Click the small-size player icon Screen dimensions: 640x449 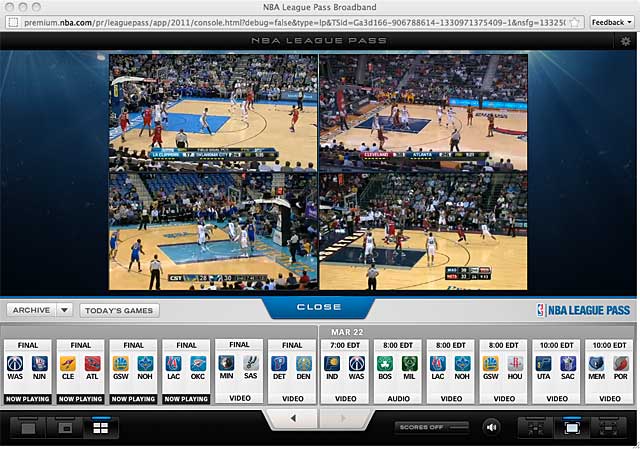536,428
